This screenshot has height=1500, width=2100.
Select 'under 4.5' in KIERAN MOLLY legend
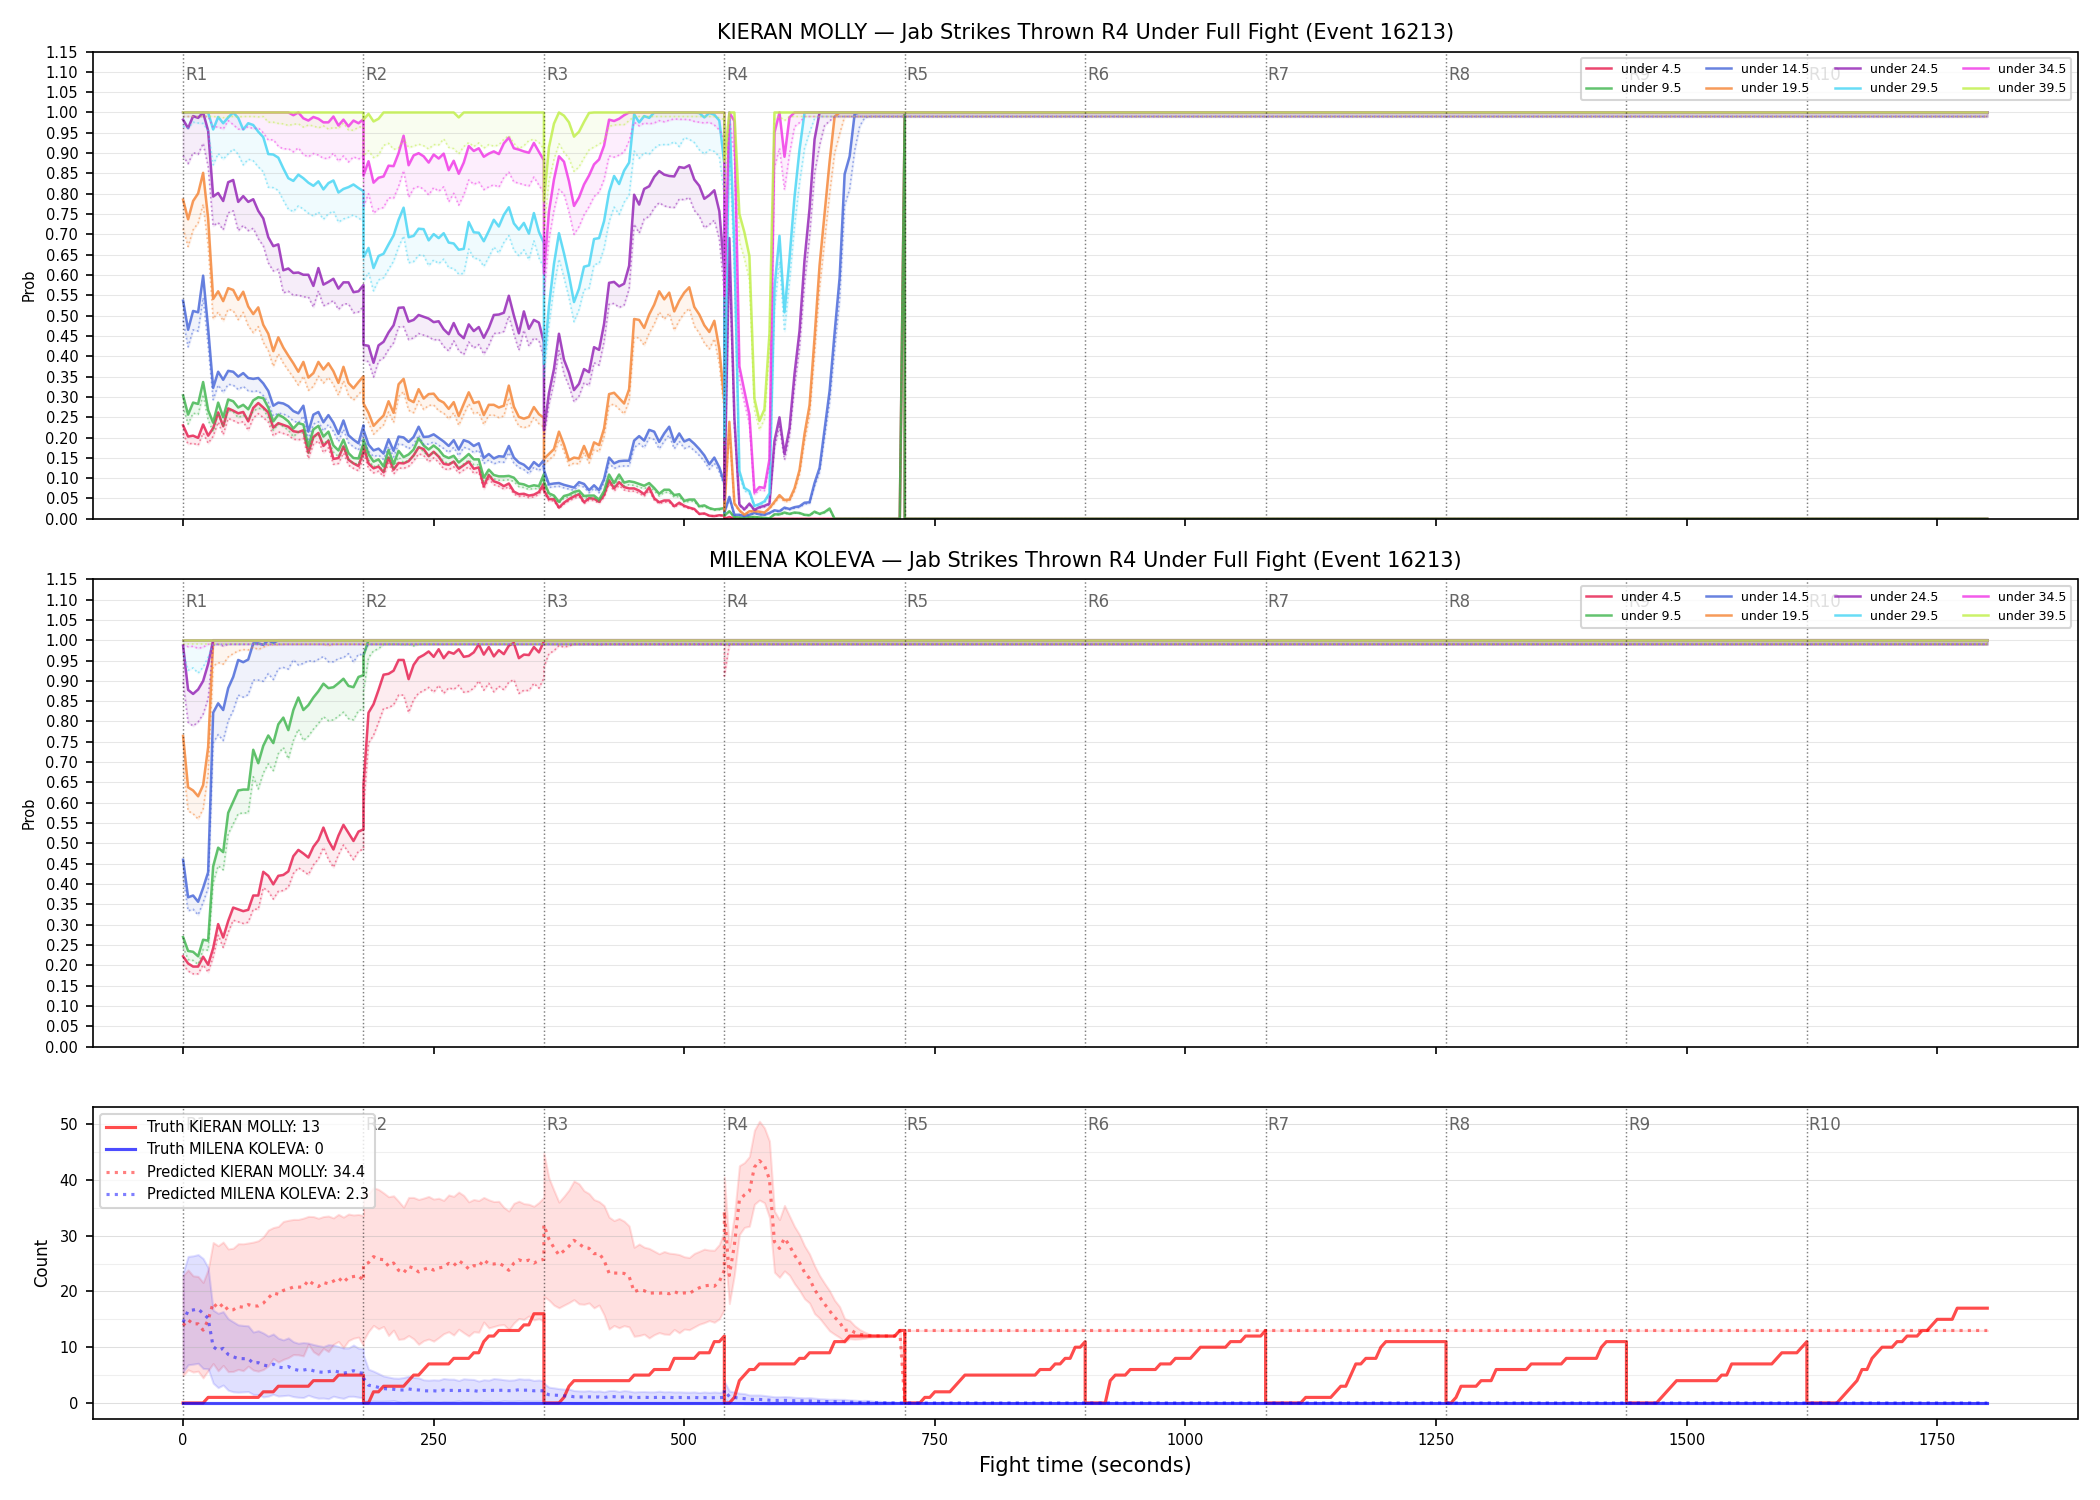[1634, 69]
